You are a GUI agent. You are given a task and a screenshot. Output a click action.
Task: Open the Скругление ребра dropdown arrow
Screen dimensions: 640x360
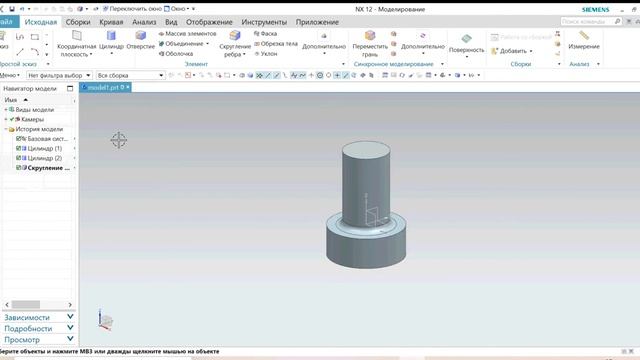244,54
